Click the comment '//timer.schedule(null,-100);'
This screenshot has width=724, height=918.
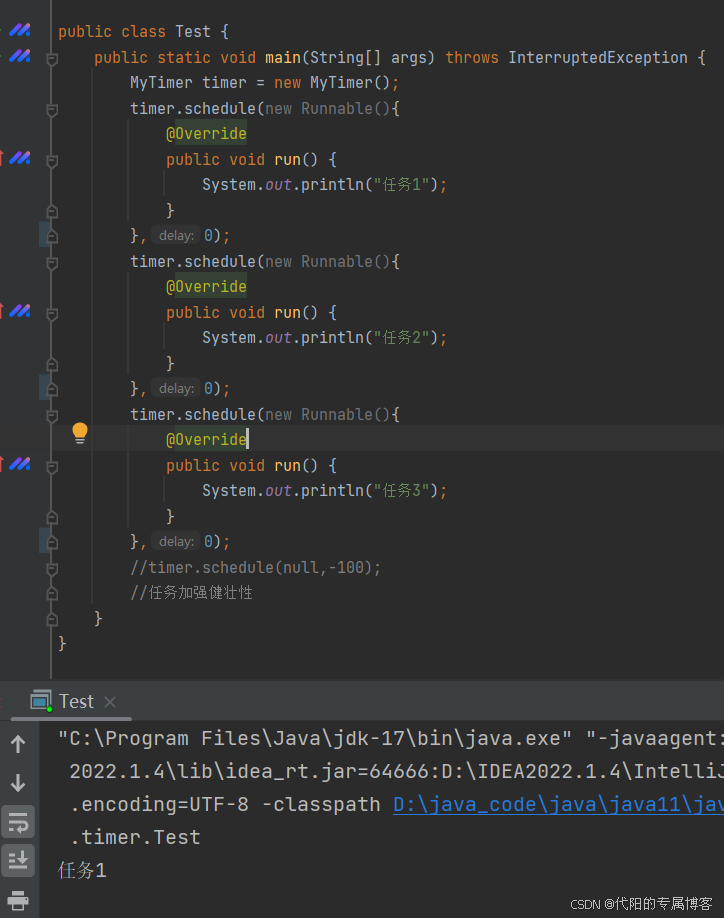click(x=256, y=567)
